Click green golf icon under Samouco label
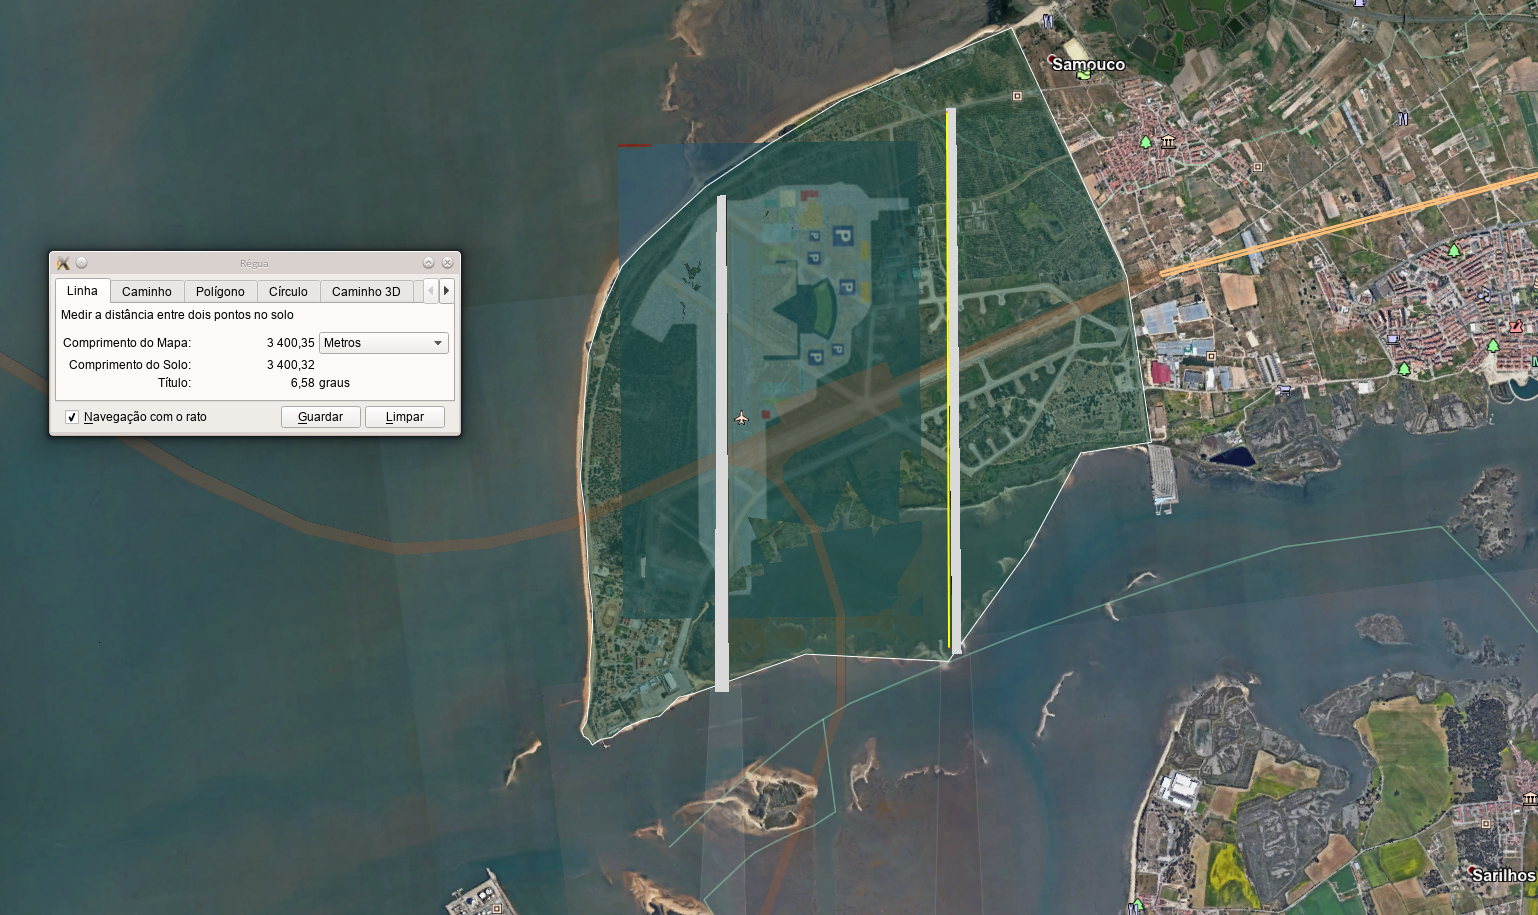Image resolution: width=1538 pixels, height=915 pixels. click(1083, 75)
